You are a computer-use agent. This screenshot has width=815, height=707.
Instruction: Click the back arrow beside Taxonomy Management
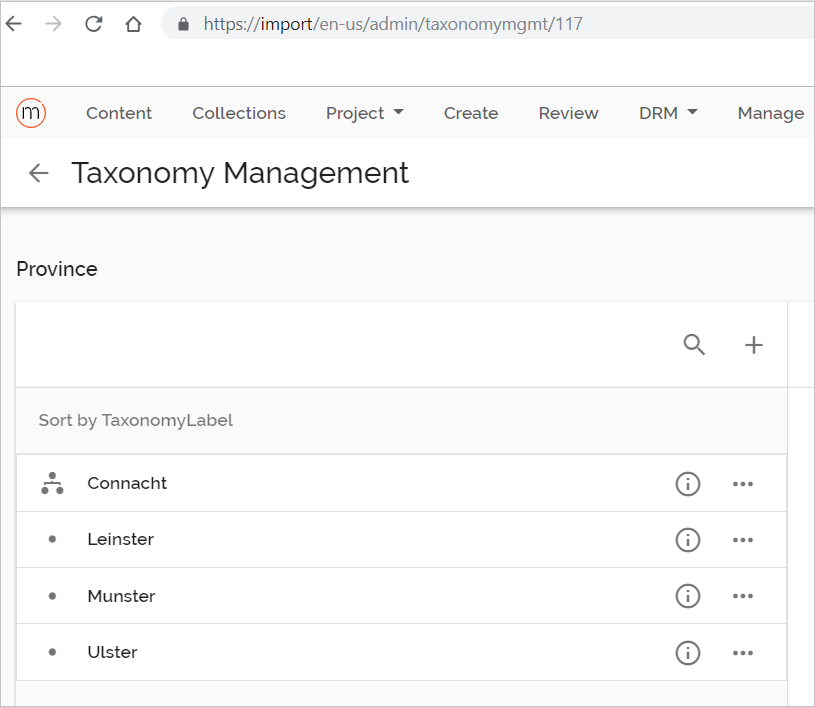coord(37,173)
